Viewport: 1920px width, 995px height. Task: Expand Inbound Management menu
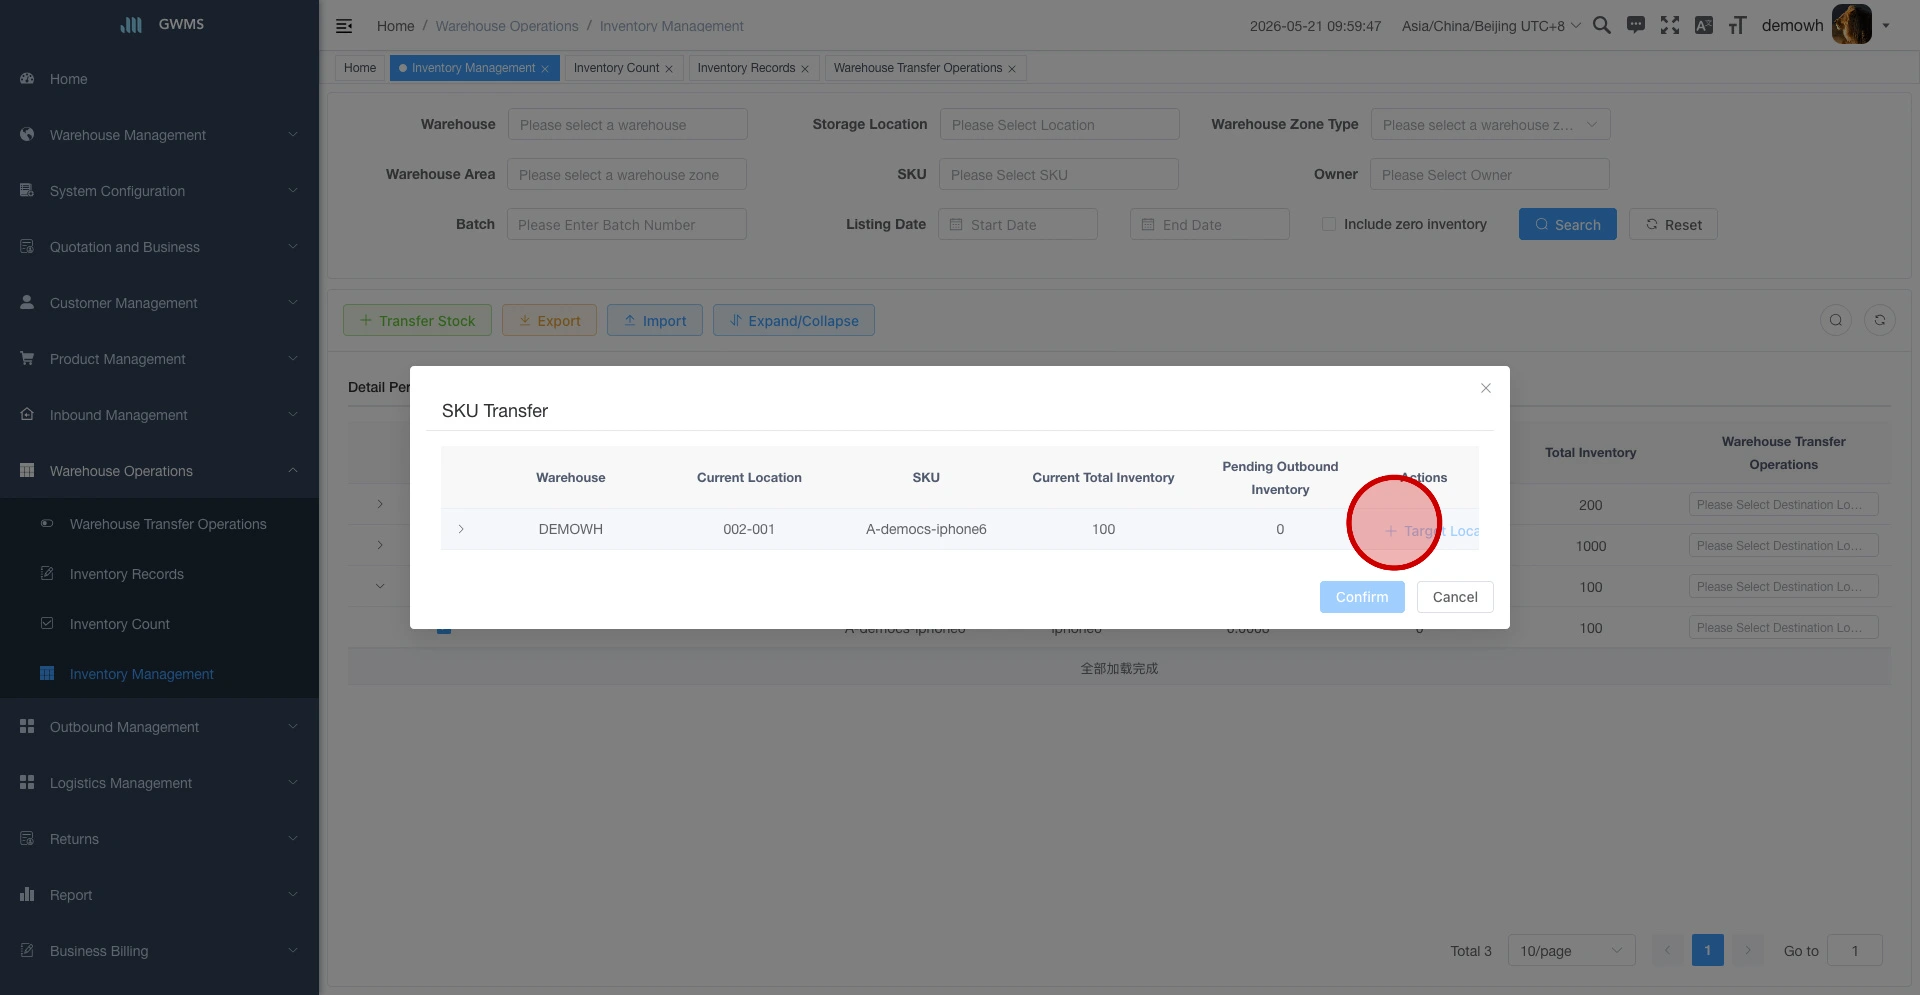pos(159,415)
